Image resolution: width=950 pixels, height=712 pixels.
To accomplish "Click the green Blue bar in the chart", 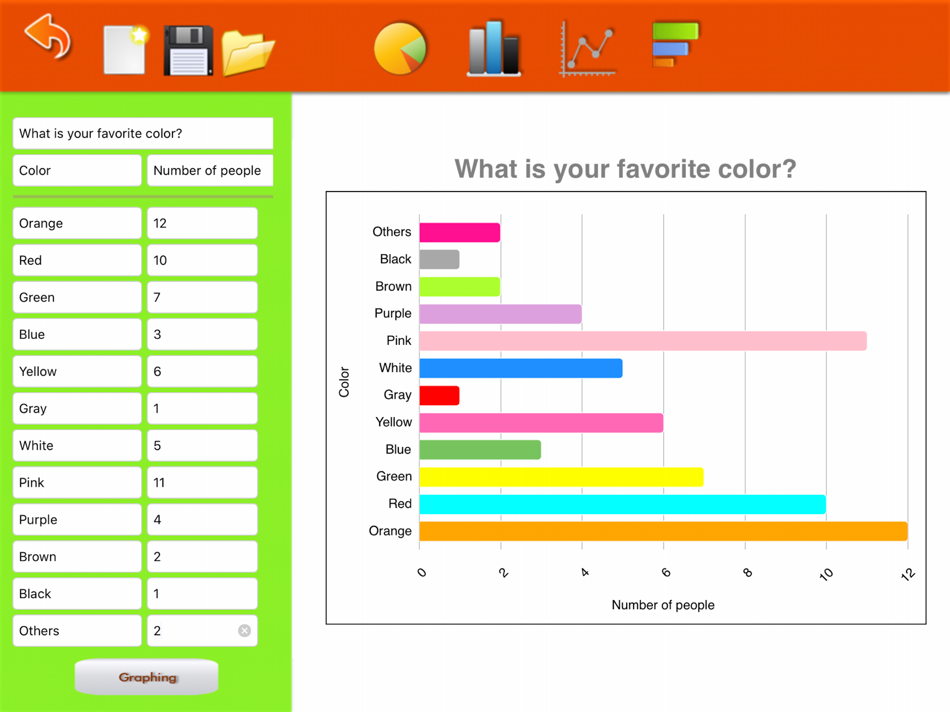I will tap(480, 450).
